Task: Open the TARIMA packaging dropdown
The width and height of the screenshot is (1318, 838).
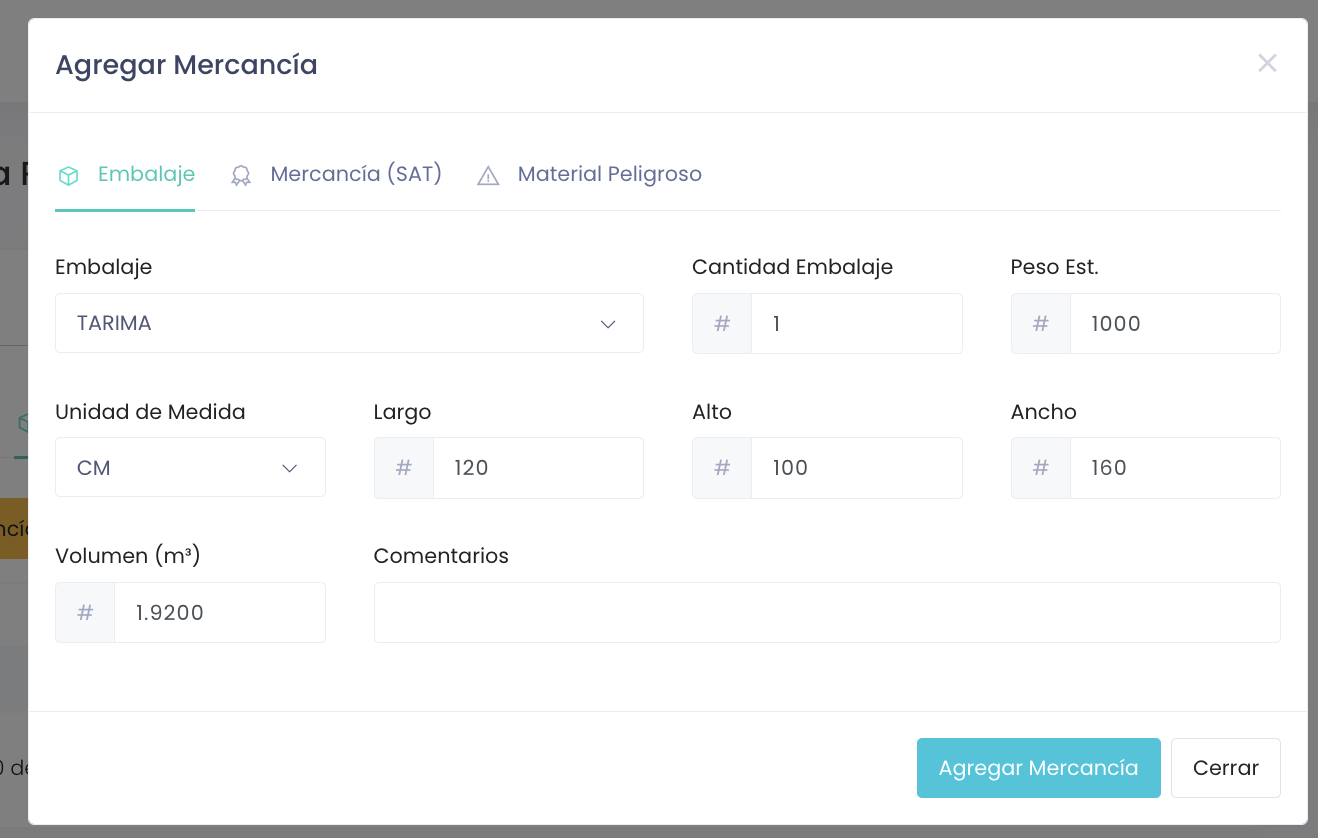Action: click(x=349, y=323)
